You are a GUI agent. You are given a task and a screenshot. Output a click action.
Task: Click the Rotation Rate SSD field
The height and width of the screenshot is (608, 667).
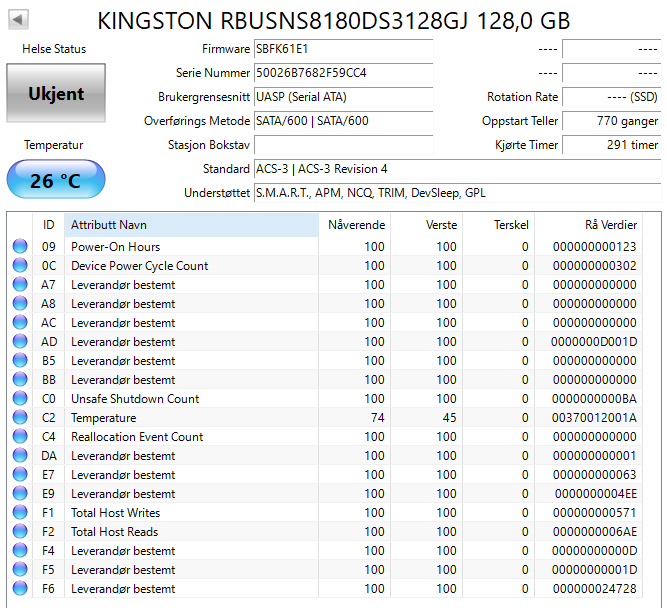(611, 97)
